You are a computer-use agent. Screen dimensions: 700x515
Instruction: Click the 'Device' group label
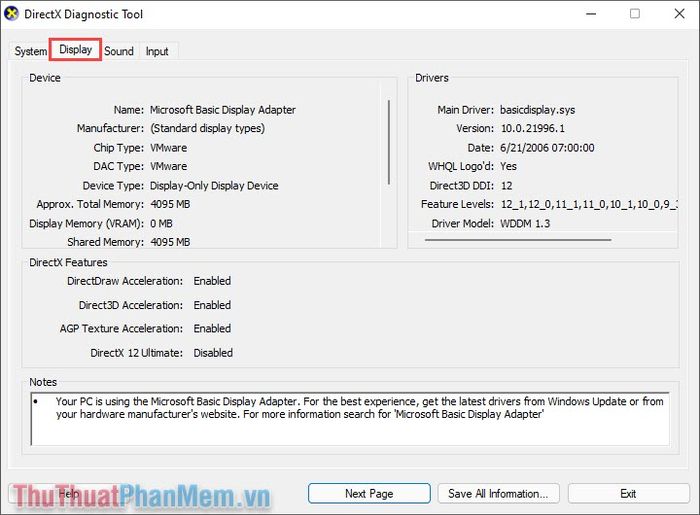click(45, 78)
